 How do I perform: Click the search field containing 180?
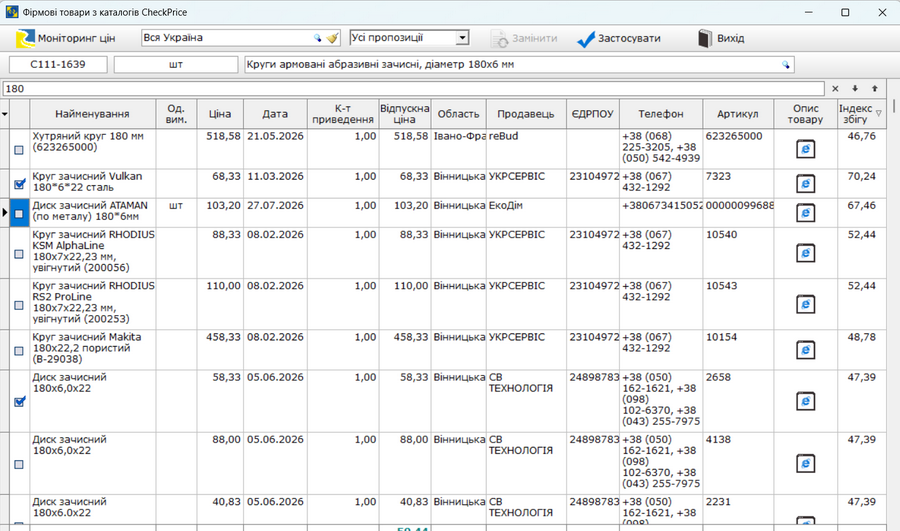point(413,88)
